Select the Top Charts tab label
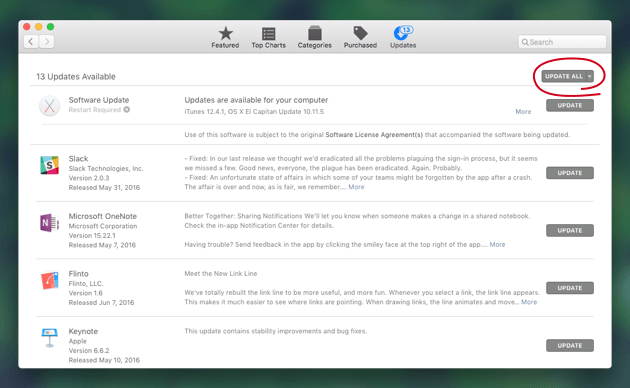Screen dimensions: 630x388 click(x=268, y=45)
